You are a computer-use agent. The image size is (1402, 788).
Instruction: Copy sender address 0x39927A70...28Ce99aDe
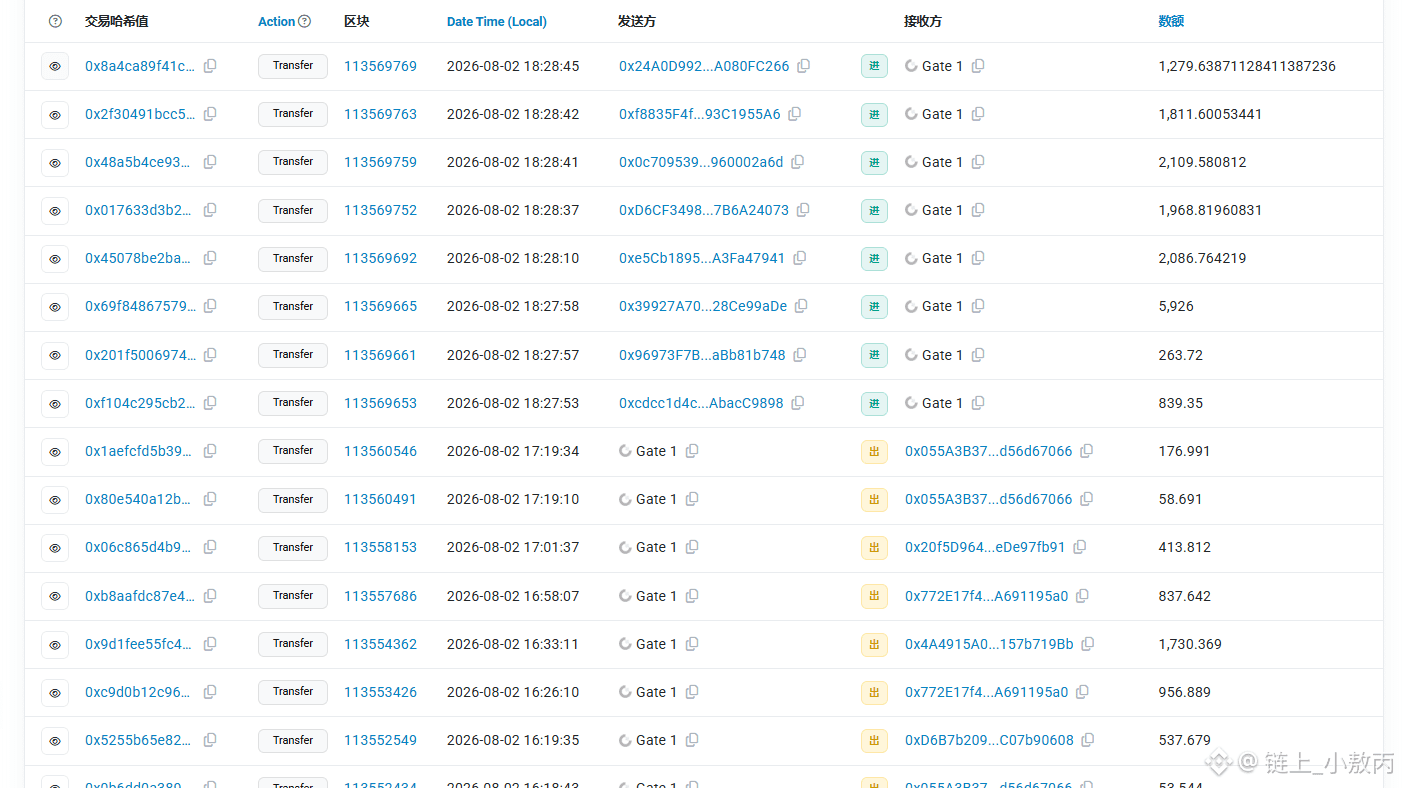tap(801, 306)
